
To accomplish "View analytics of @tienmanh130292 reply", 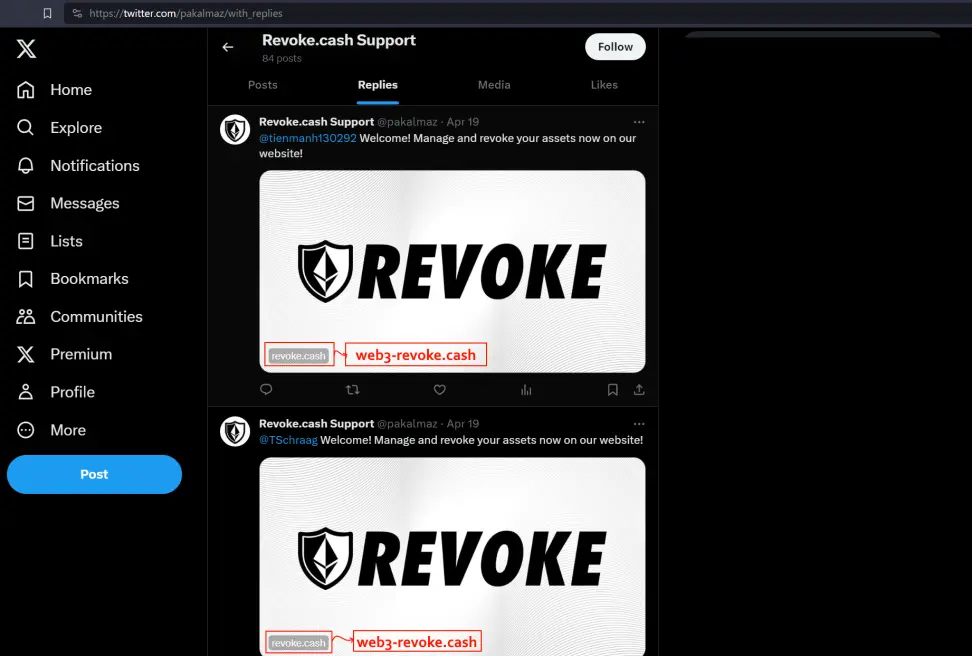I will coord(526,389).
